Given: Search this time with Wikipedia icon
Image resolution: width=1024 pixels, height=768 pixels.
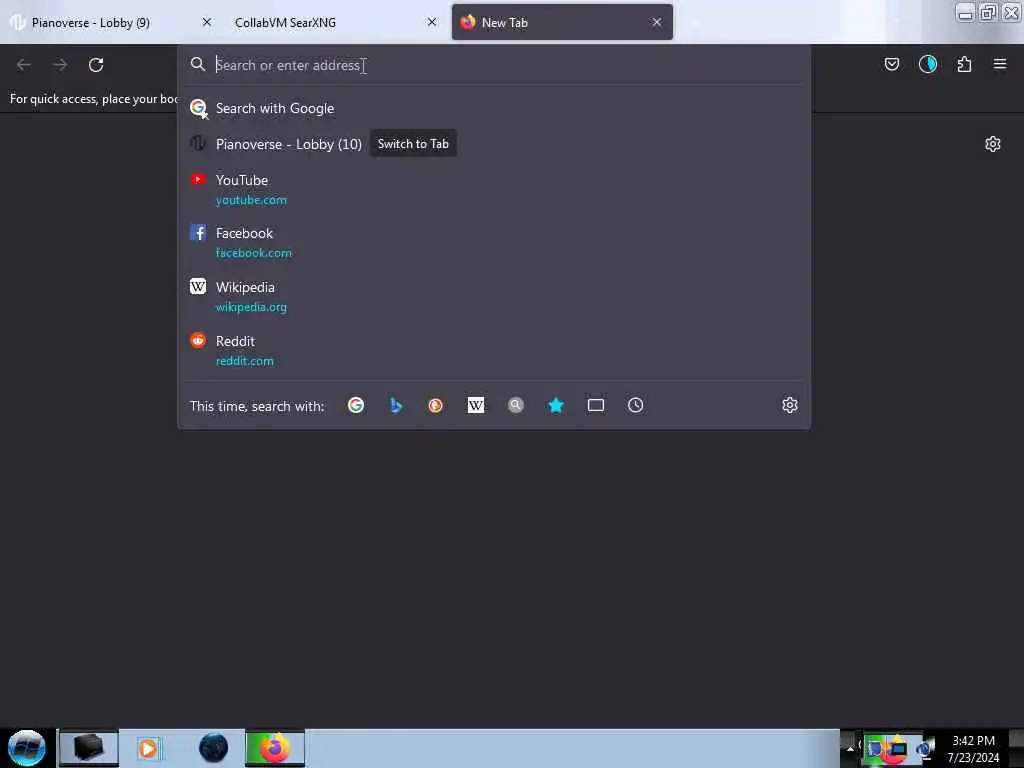Looking at the screenshot, I should (476, 406).
